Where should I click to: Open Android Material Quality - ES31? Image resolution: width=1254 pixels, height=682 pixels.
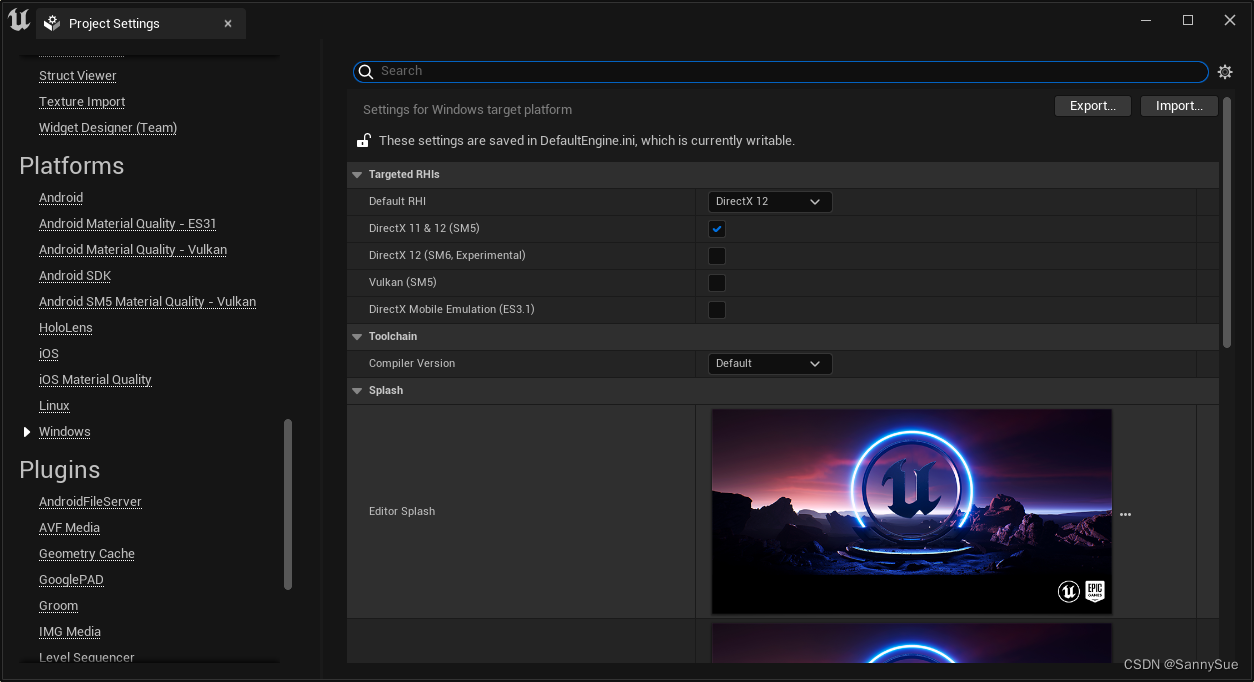tap(128, 224)
